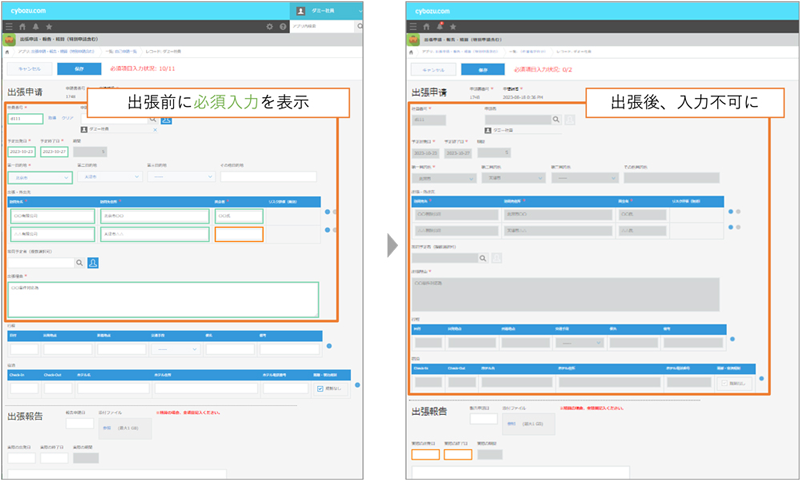The image size is (800, 480).
Task: Click the notifications bell in the right window
Action: (440, 26)
